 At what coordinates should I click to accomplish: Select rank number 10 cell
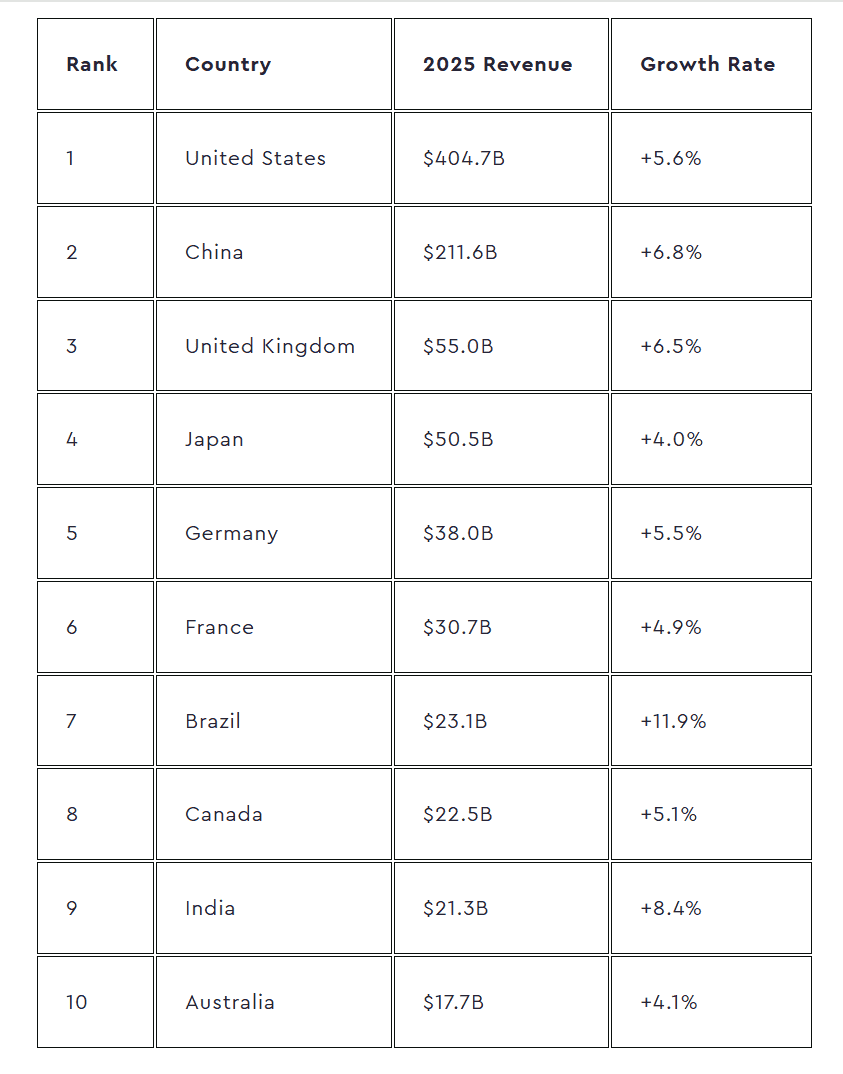click(77, 1002)
